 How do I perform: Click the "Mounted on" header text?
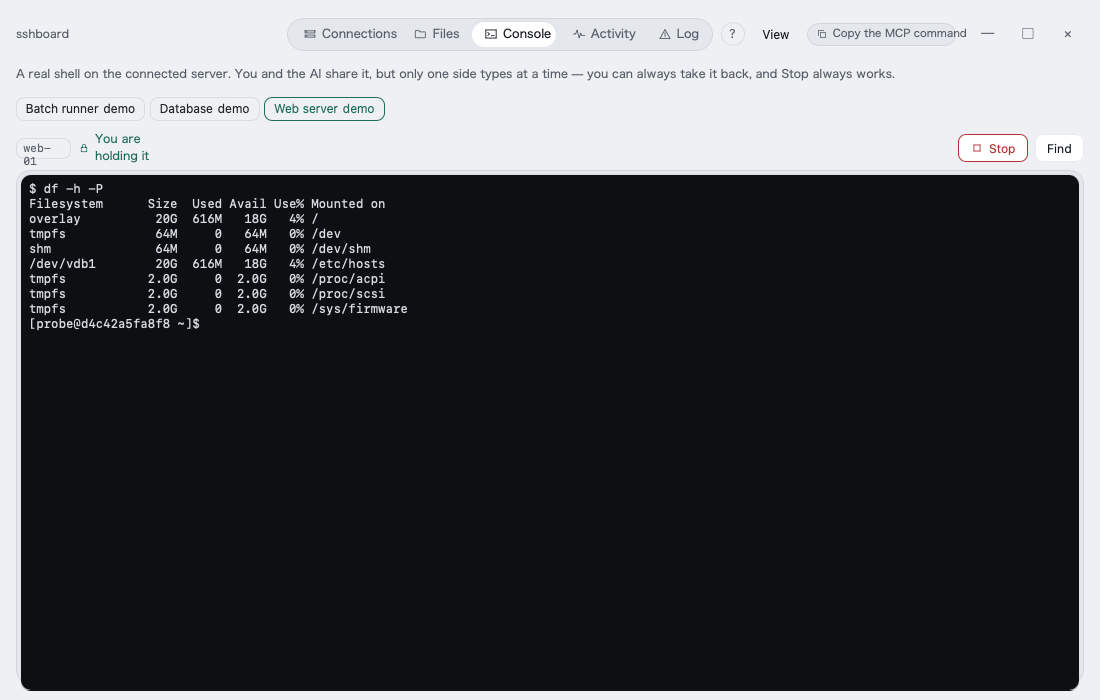click(348, 204)
